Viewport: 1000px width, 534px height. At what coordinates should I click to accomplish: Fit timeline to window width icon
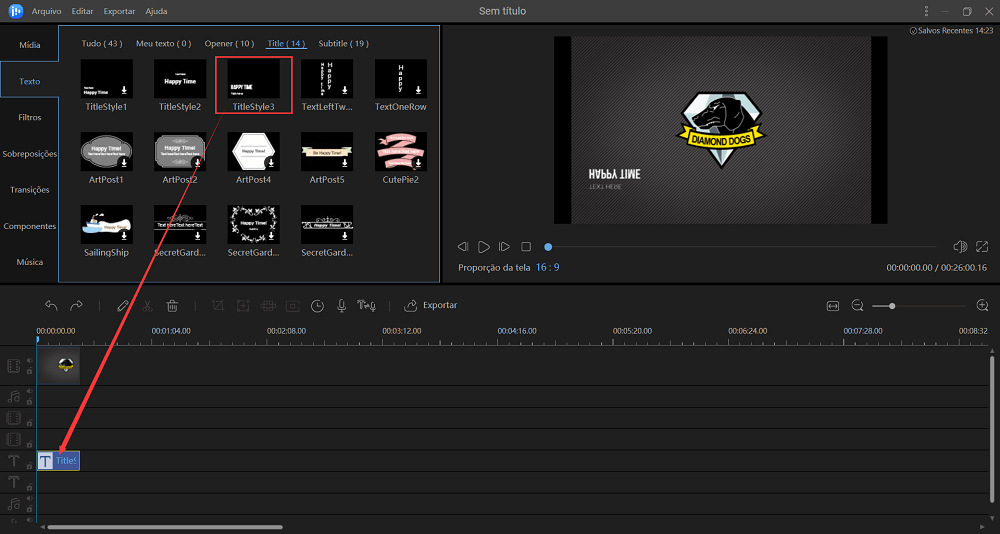[x=832, y=306]
